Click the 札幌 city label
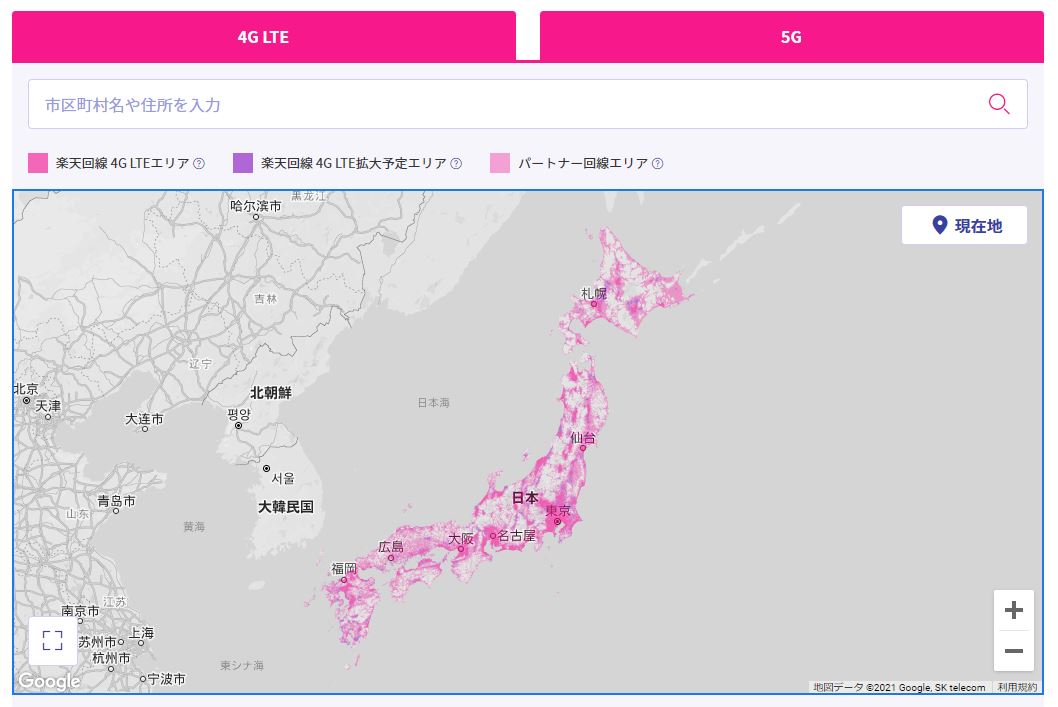Viewport: 1058px width, 707px height. click(x=594, y=293)
